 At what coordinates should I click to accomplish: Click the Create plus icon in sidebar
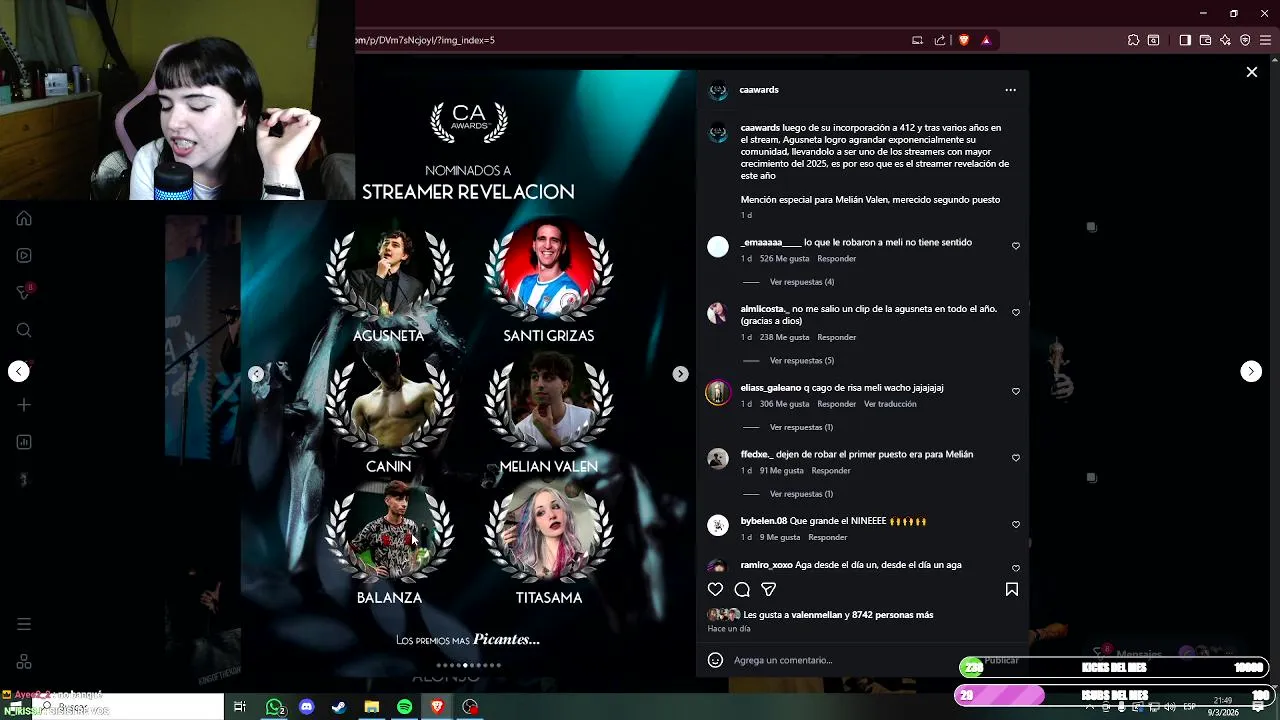pyautogui.click(x=24, y=405)
